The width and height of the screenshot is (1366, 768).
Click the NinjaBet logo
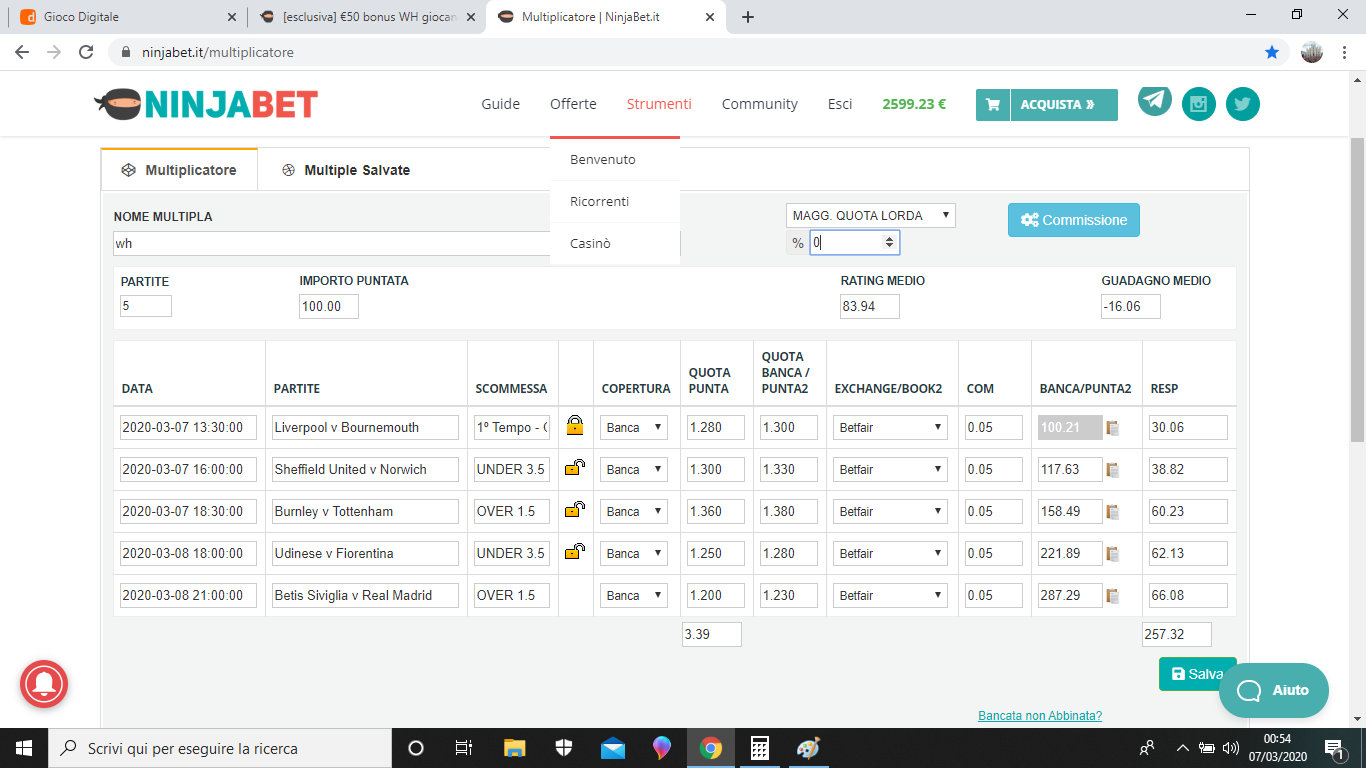pos(206,103)
